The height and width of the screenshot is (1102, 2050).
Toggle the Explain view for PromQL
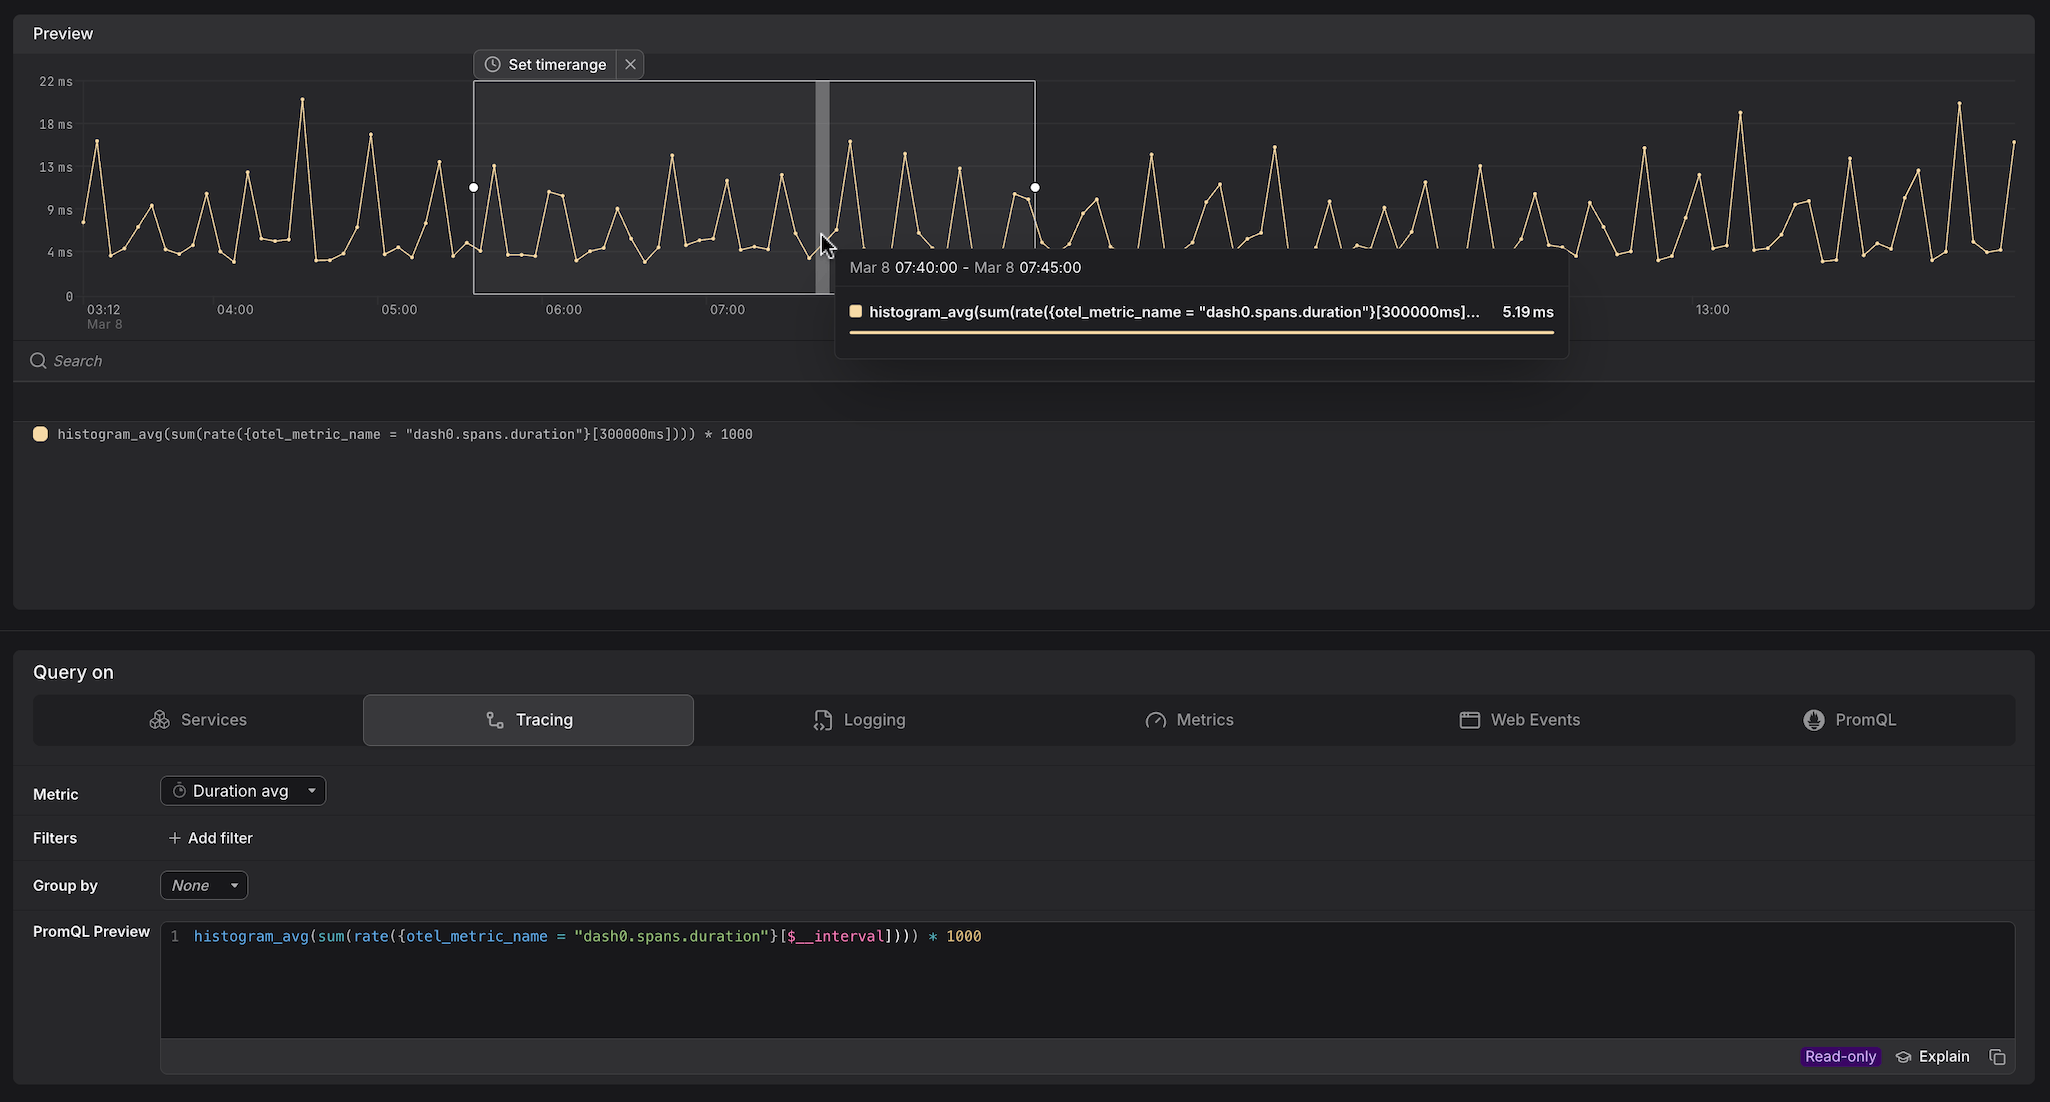tap(1931, 1056)
